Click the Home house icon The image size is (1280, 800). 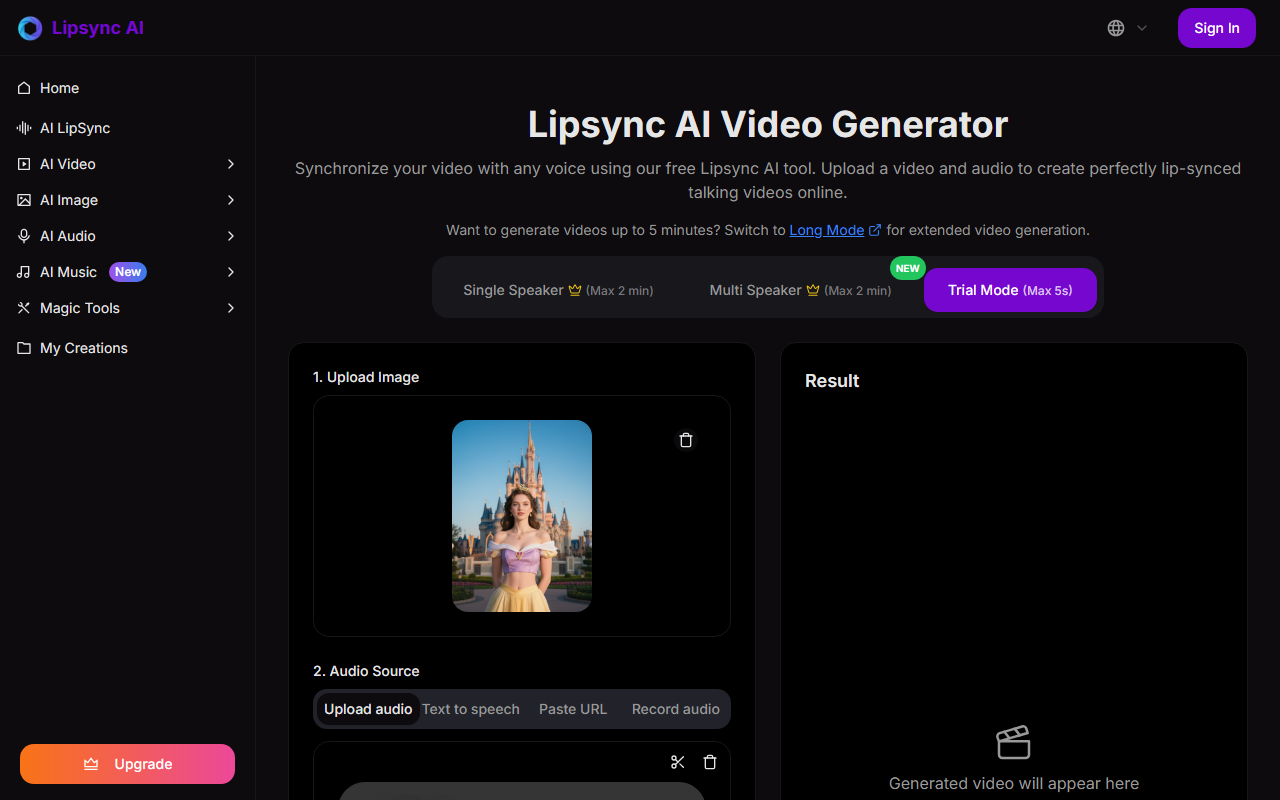(24, 88)
